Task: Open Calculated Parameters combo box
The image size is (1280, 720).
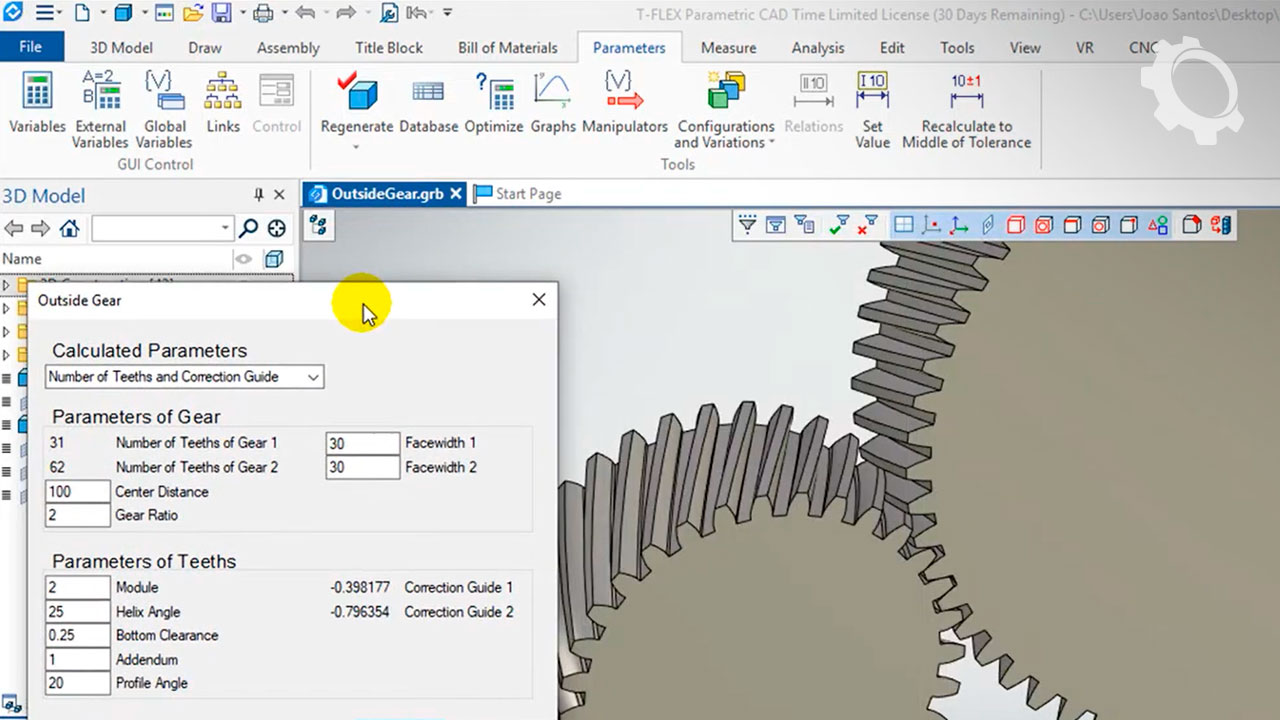Action: pyautogui.click(x=185, y=377)
